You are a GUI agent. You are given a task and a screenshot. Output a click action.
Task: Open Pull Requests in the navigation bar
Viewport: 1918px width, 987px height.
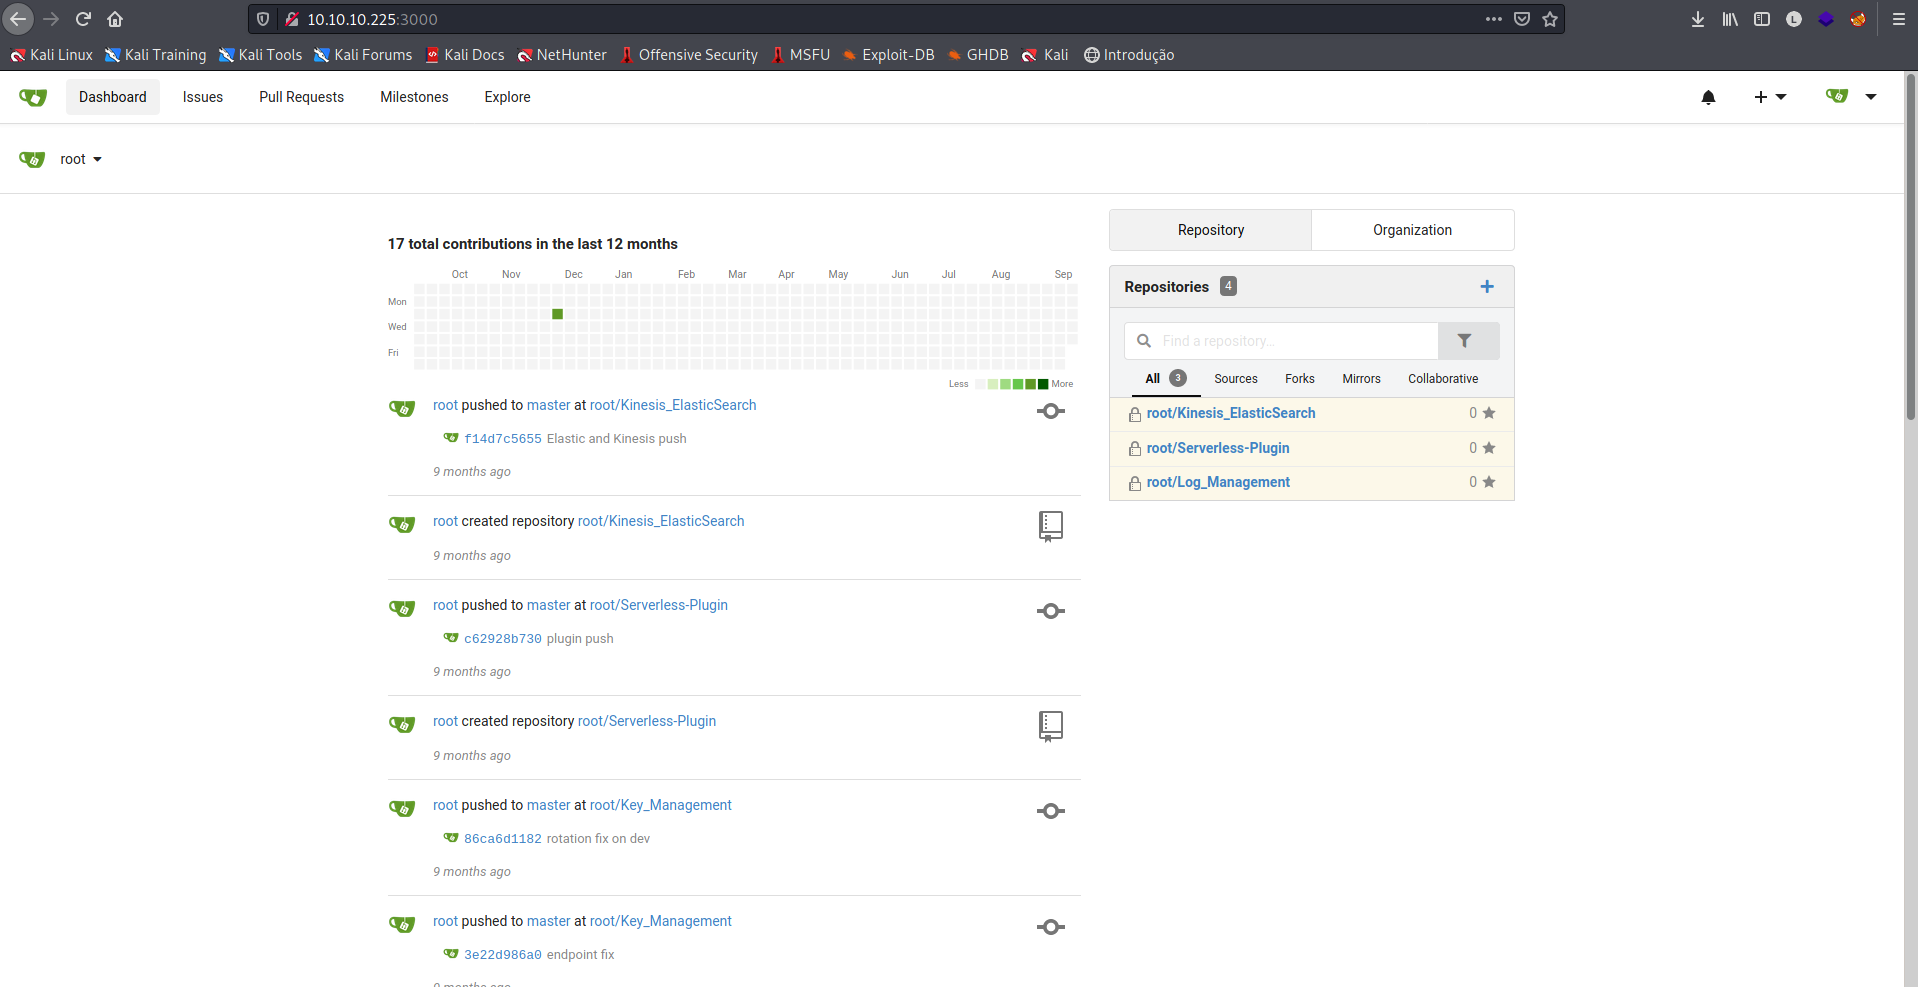[301, 97]
